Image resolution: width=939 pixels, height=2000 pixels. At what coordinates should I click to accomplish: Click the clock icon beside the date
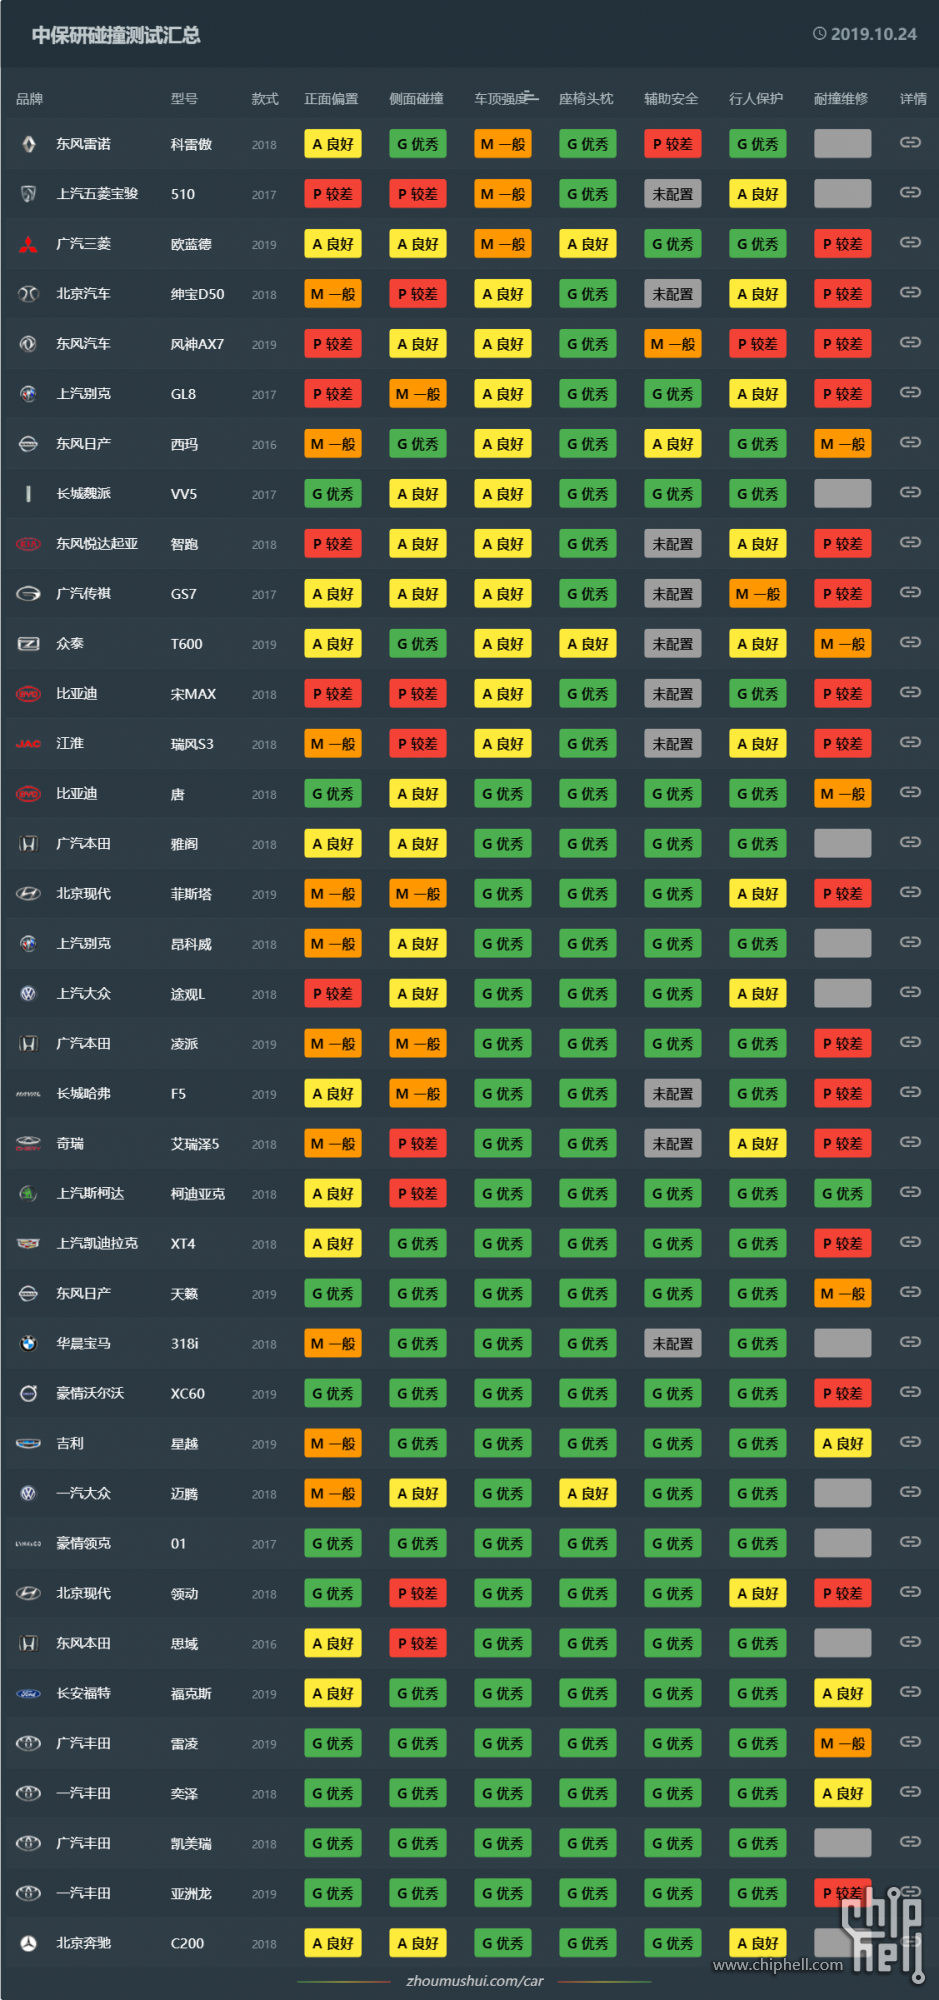point(820,34)
